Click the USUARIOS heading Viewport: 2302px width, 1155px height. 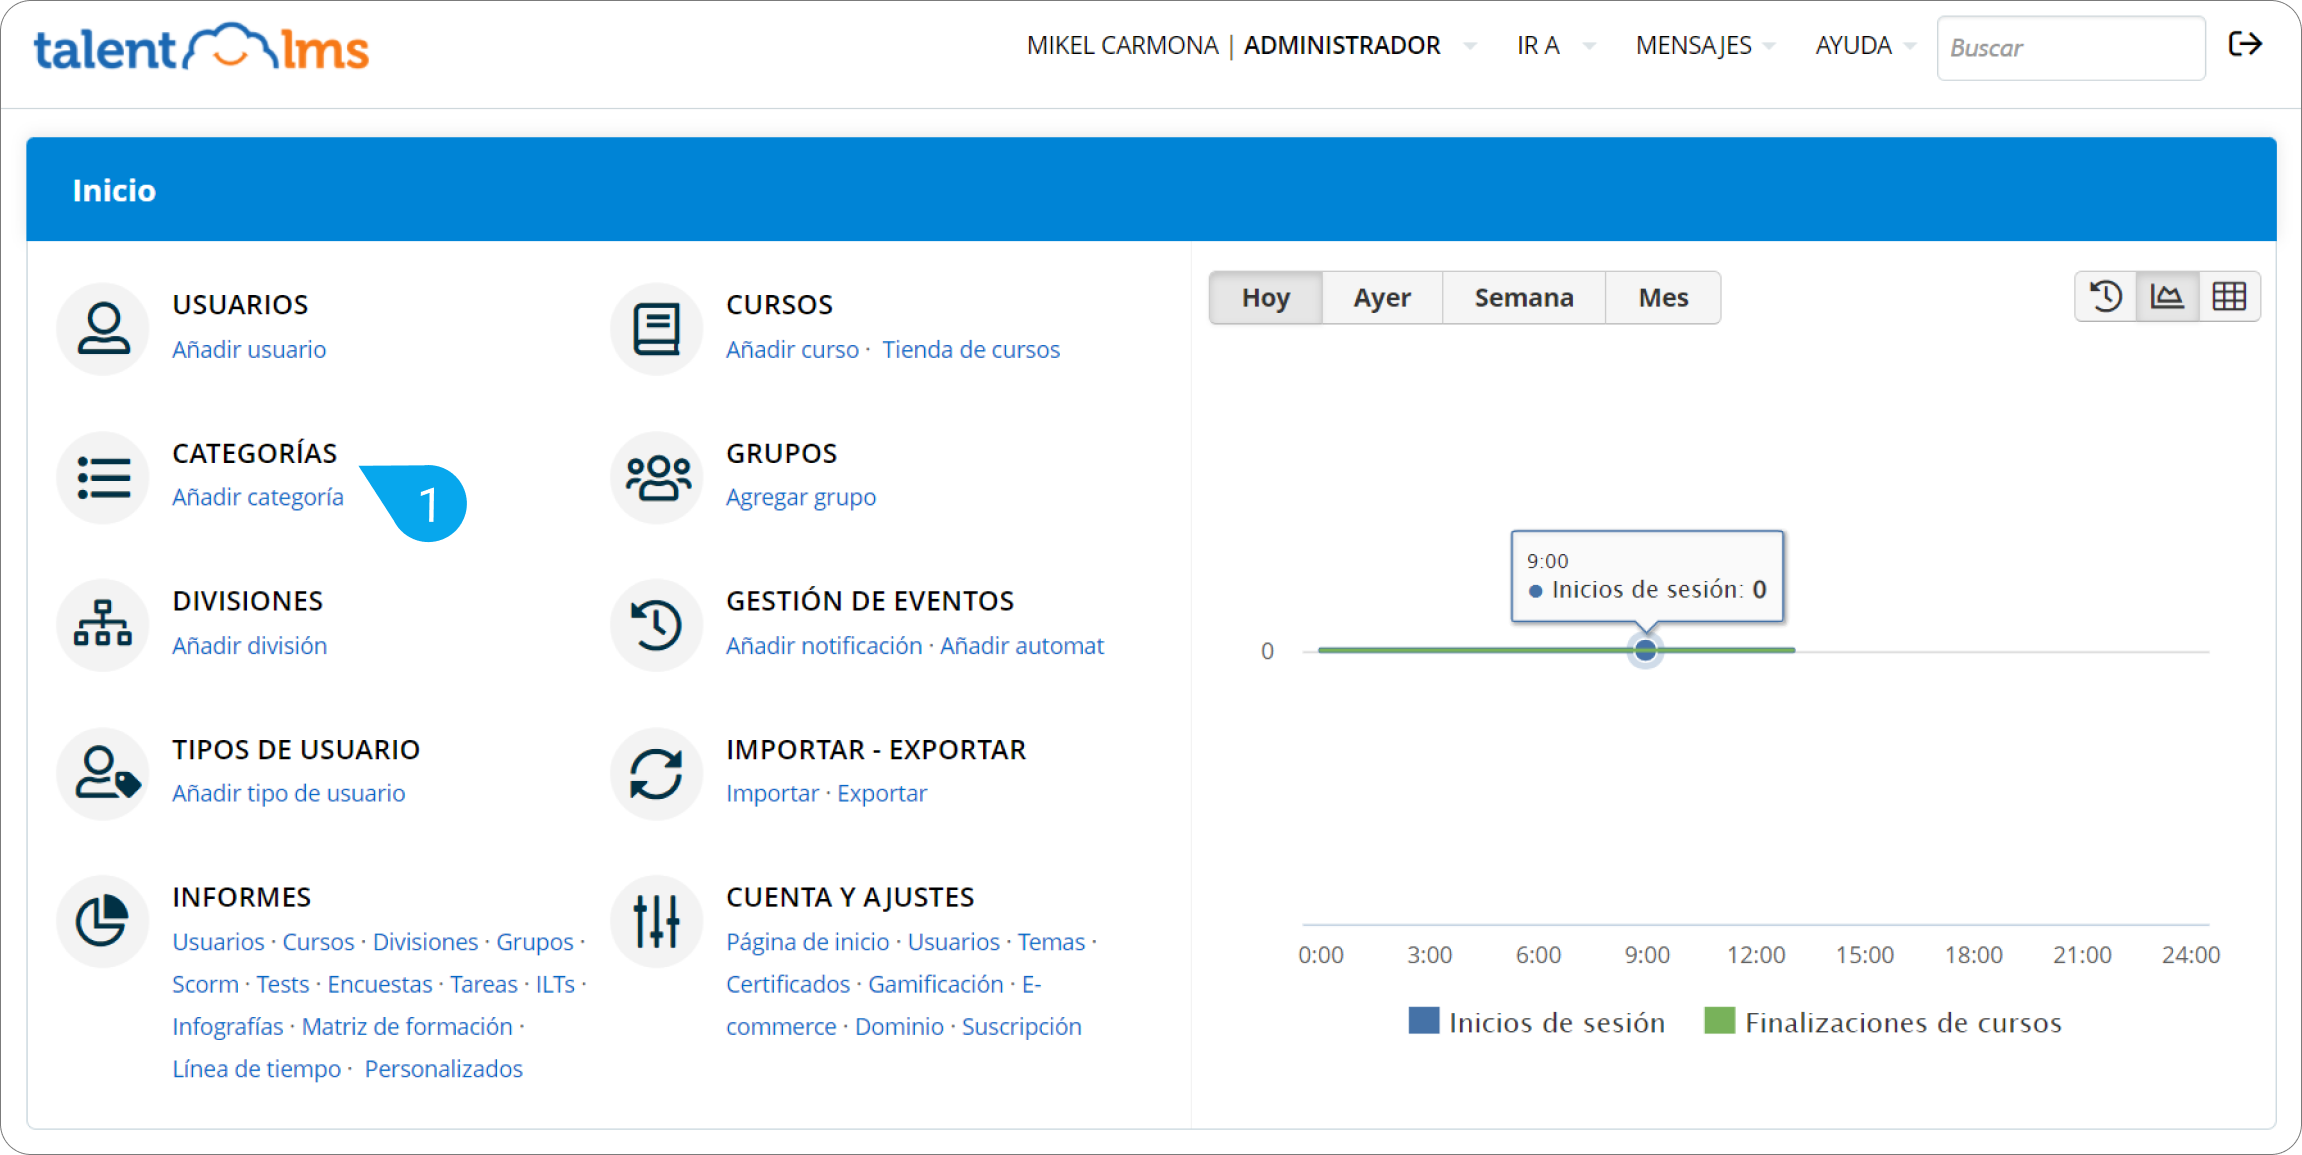pos(240,304)
